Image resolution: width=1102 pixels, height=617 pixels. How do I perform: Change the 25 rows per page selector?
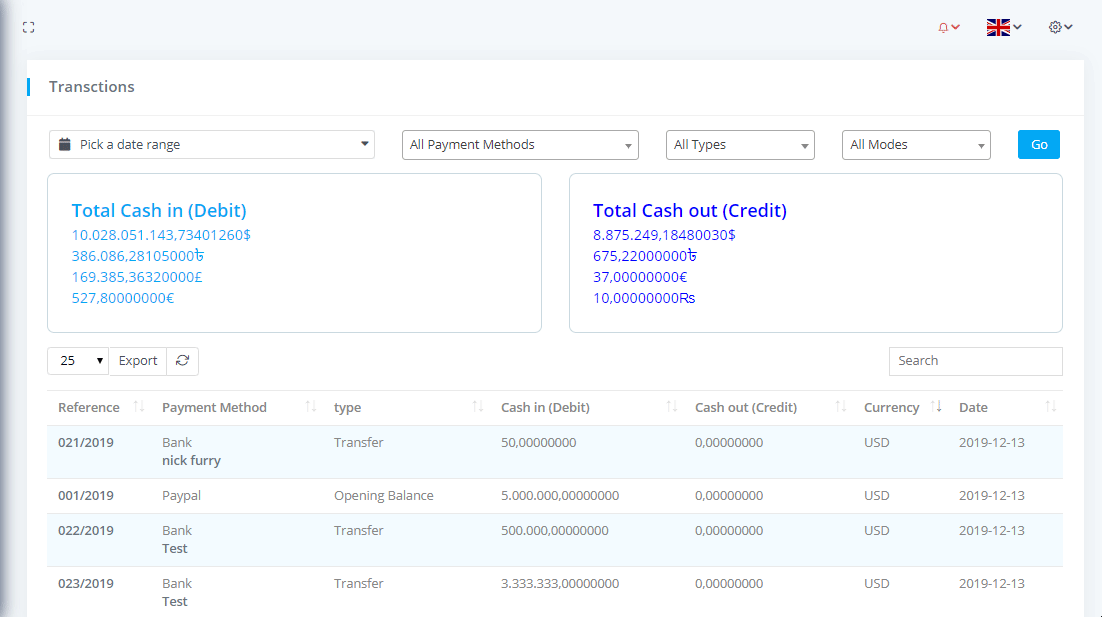tap(78, 361)
